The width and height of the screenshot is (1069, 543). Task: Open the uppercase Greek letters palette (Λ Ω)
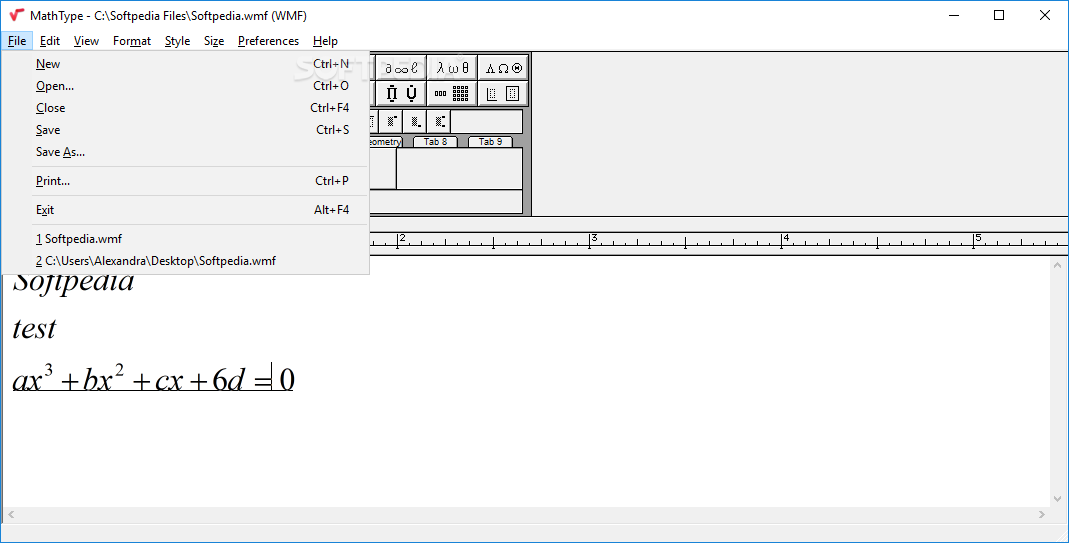point(503,68)
